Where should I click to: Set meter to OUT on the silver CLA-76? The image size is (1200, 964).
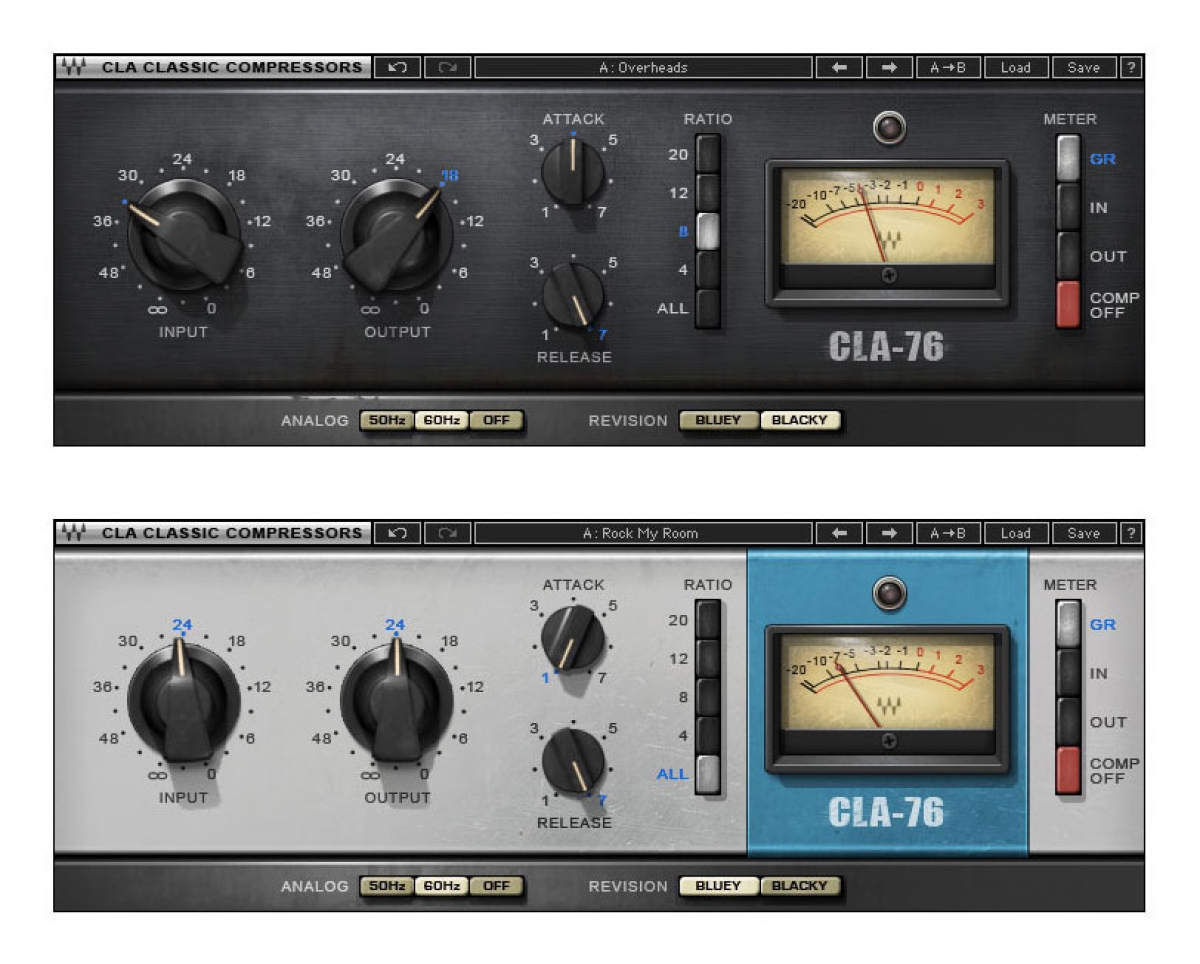click(x=1069, y=722)
